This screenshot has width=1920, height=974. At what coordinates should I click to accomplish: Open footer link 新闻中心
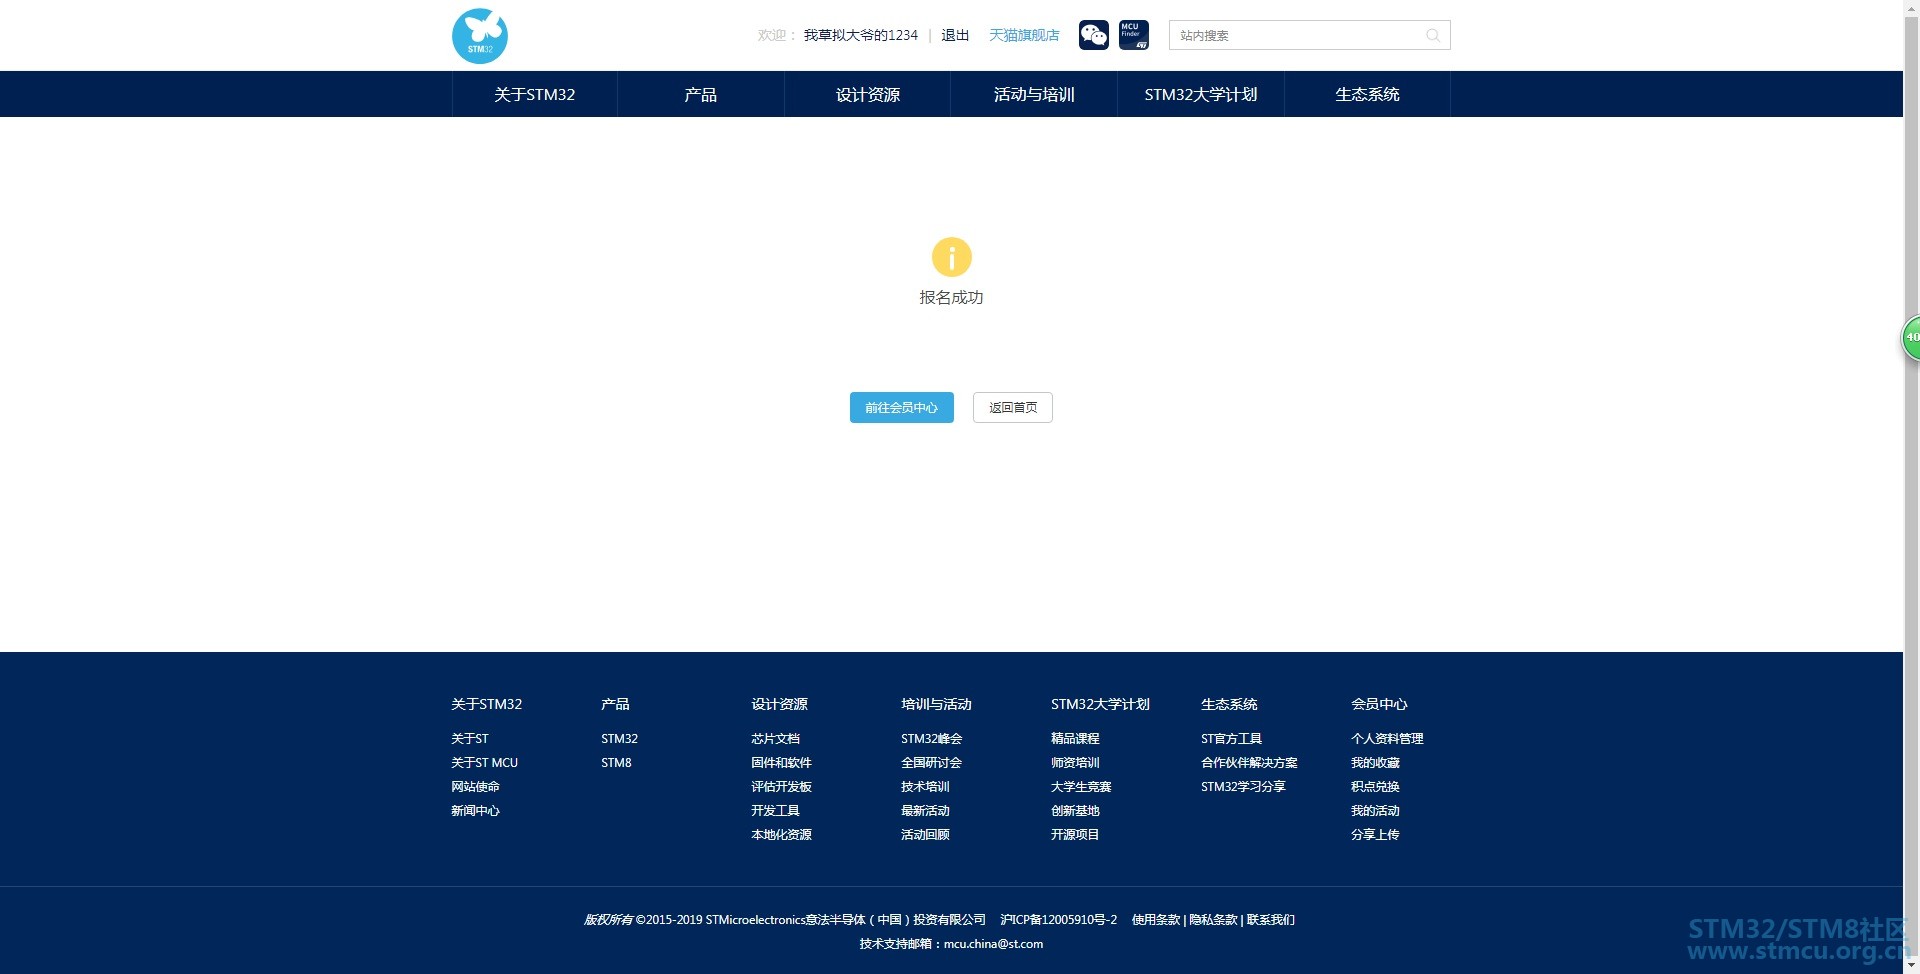pyautogui.click(x=475, y=810)
